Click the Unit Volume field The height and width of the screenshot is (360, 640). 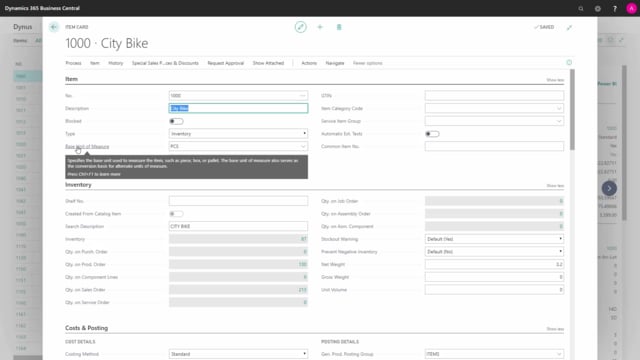click(494, 290)
